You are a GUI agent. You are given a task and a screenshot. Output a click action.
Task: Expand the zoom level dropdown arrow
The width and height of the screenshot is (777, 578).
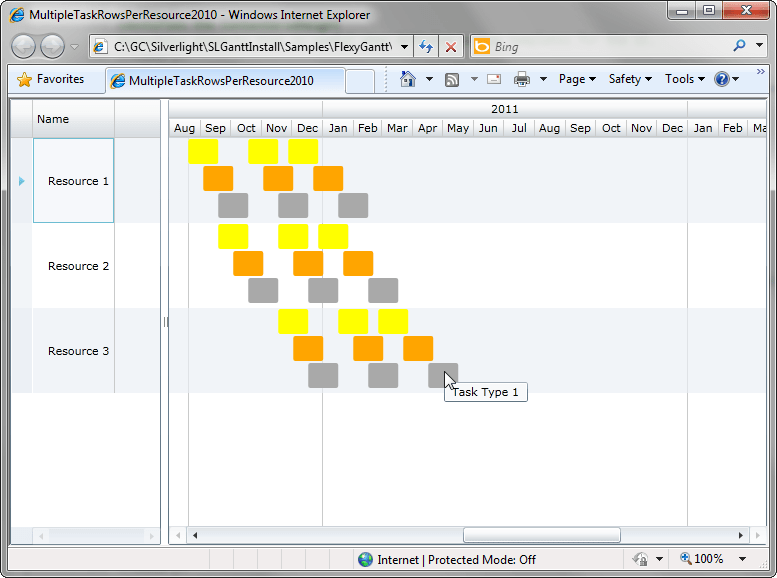(x=742, y=559)
